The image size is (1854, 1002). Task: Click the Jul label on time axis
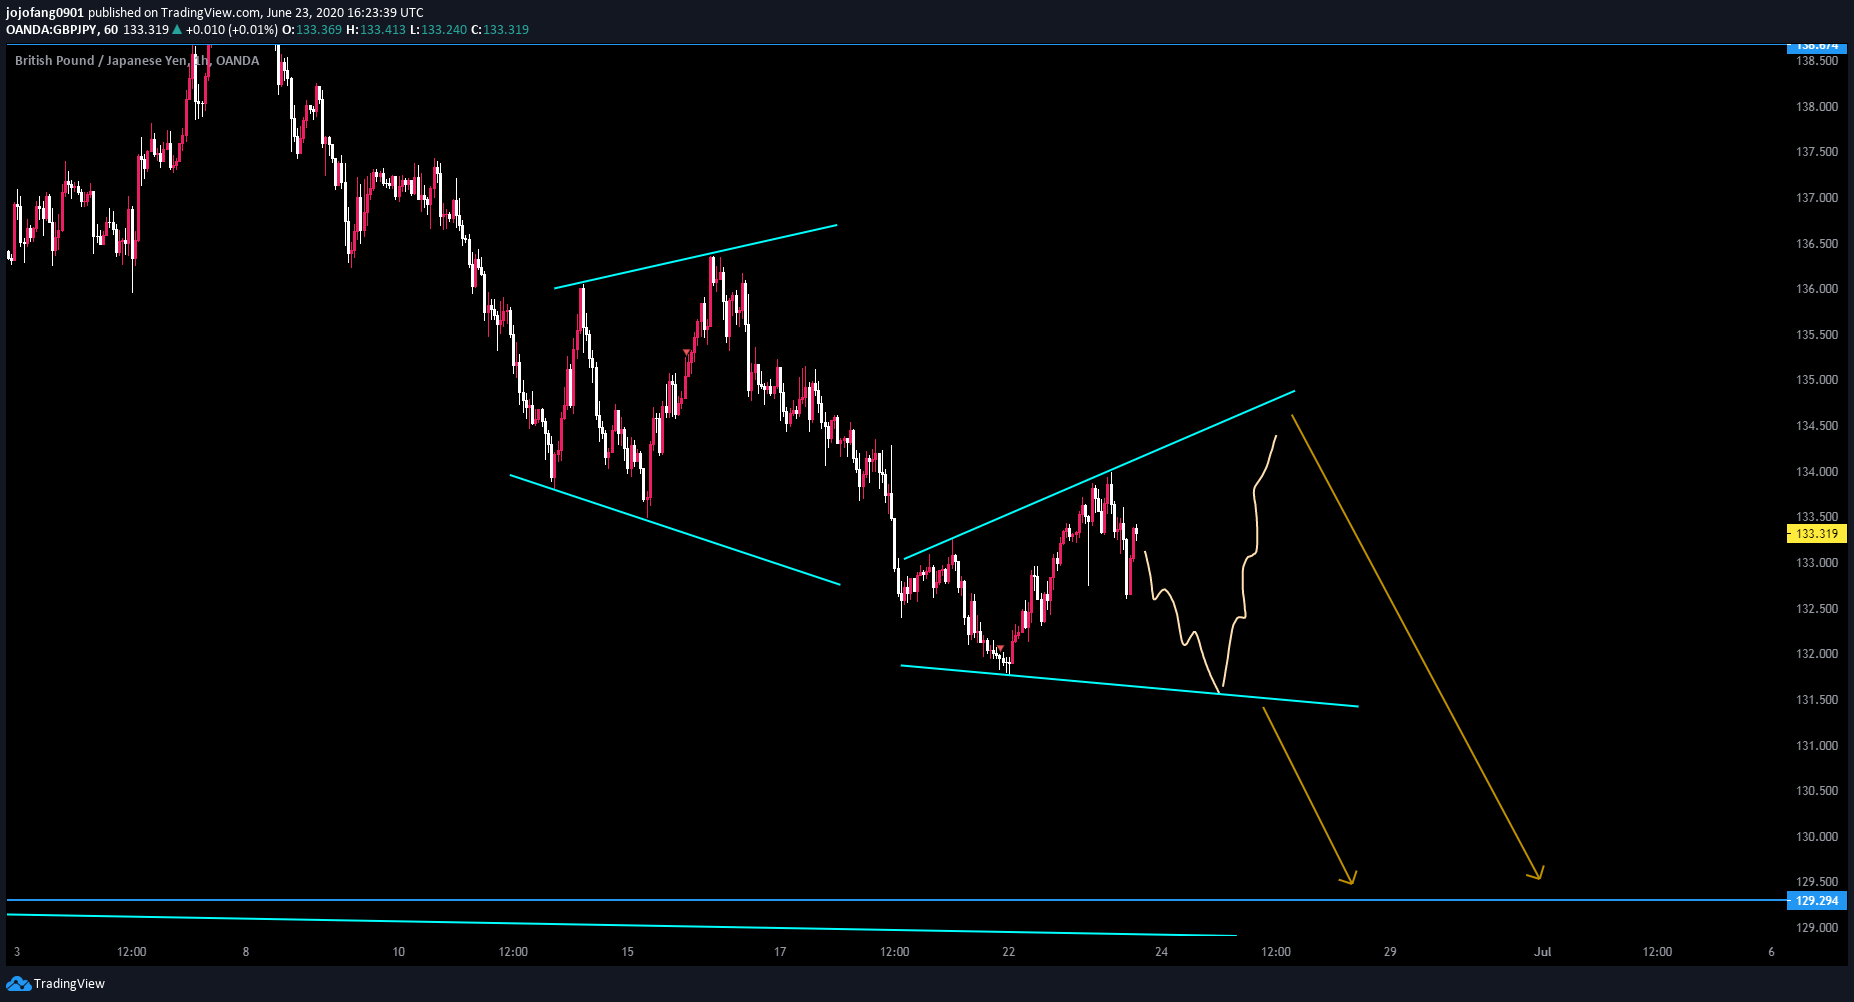[x=1543, y=952]
